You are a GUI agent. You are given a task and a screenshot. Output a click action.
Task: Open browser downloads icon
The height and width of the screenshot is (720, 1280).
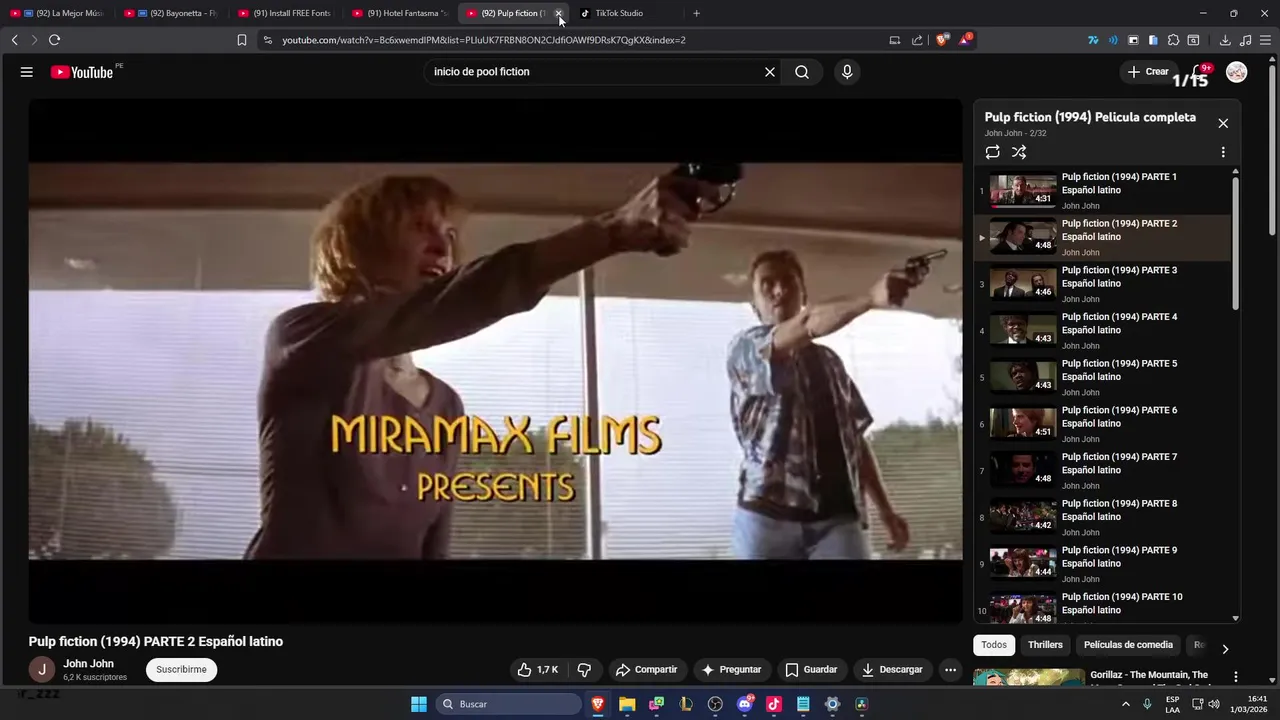tap(1225, 40)
